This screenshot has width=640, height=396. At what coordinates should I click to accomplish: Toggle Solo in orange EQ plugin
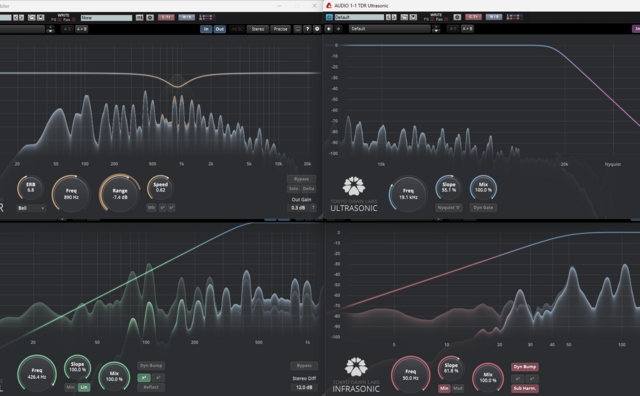[x=293, y=189]
